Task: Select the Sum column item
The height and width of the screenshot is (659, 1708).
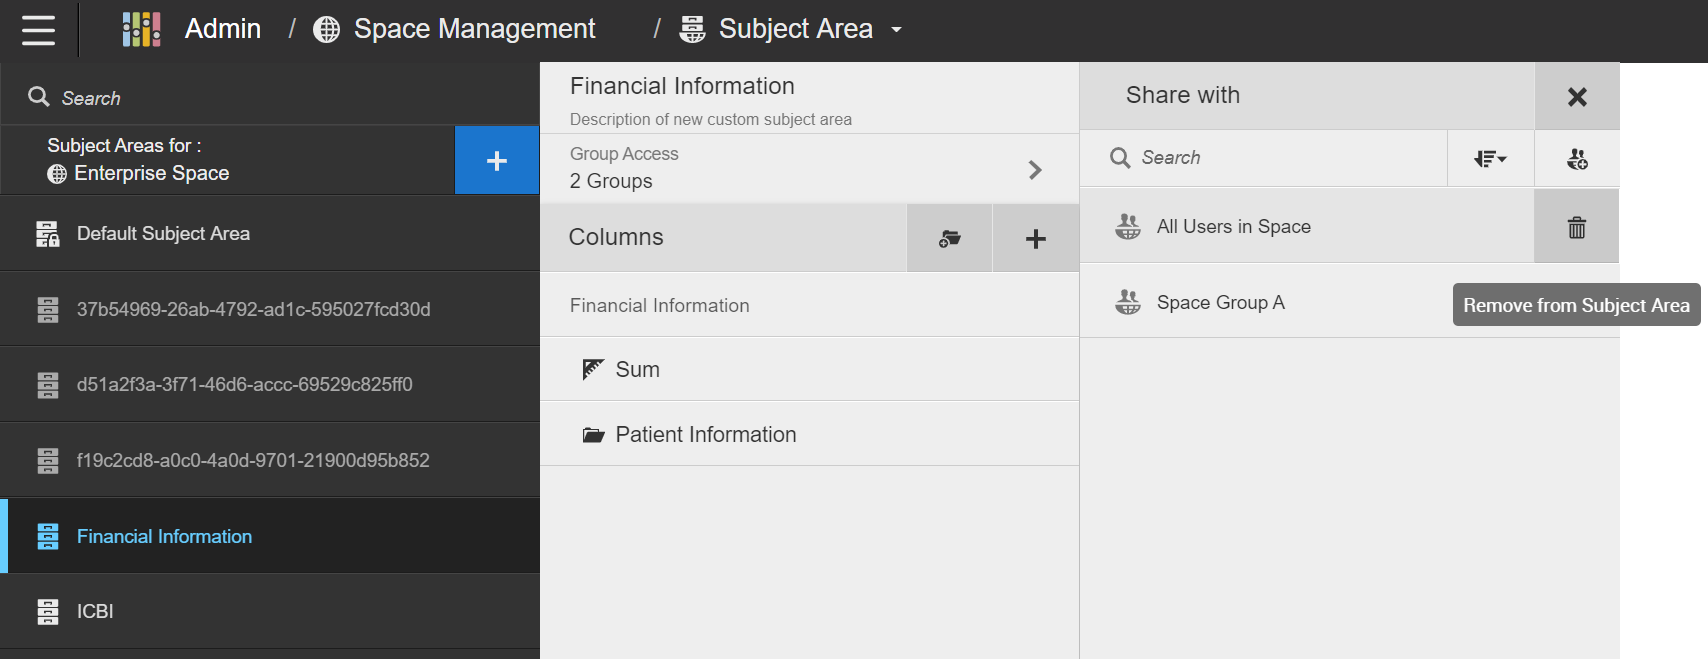Action: 637,370
